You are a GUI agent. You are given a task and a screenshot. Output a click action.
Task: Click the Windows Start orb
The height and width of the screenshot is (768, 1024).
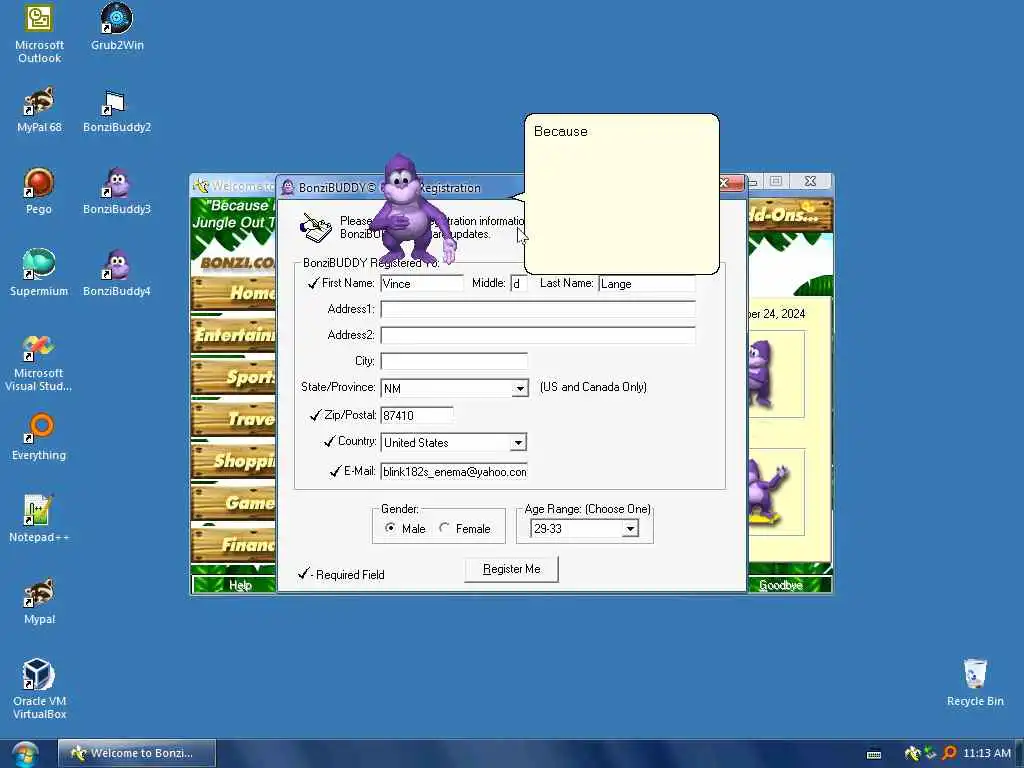(25, 754)
